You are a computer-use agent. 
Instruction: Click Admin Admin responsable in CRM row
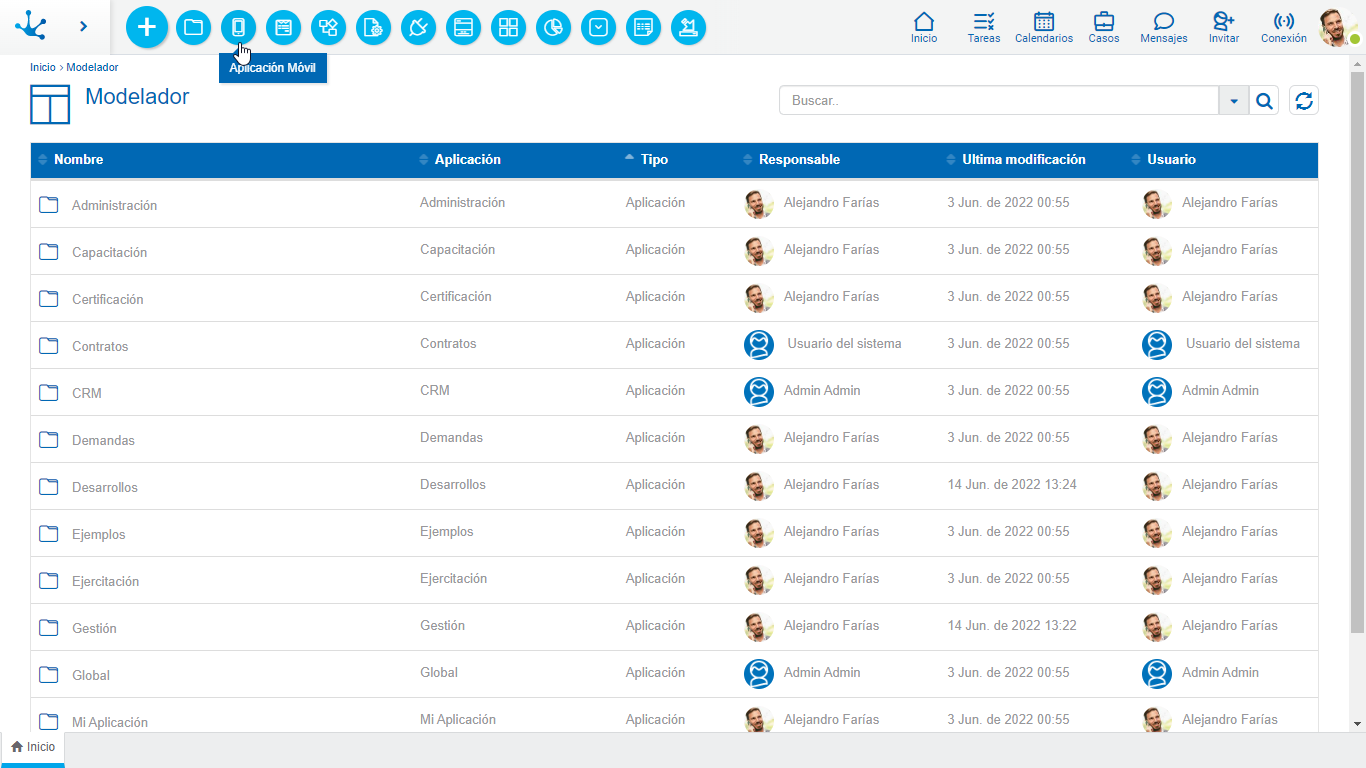point(822,390)
